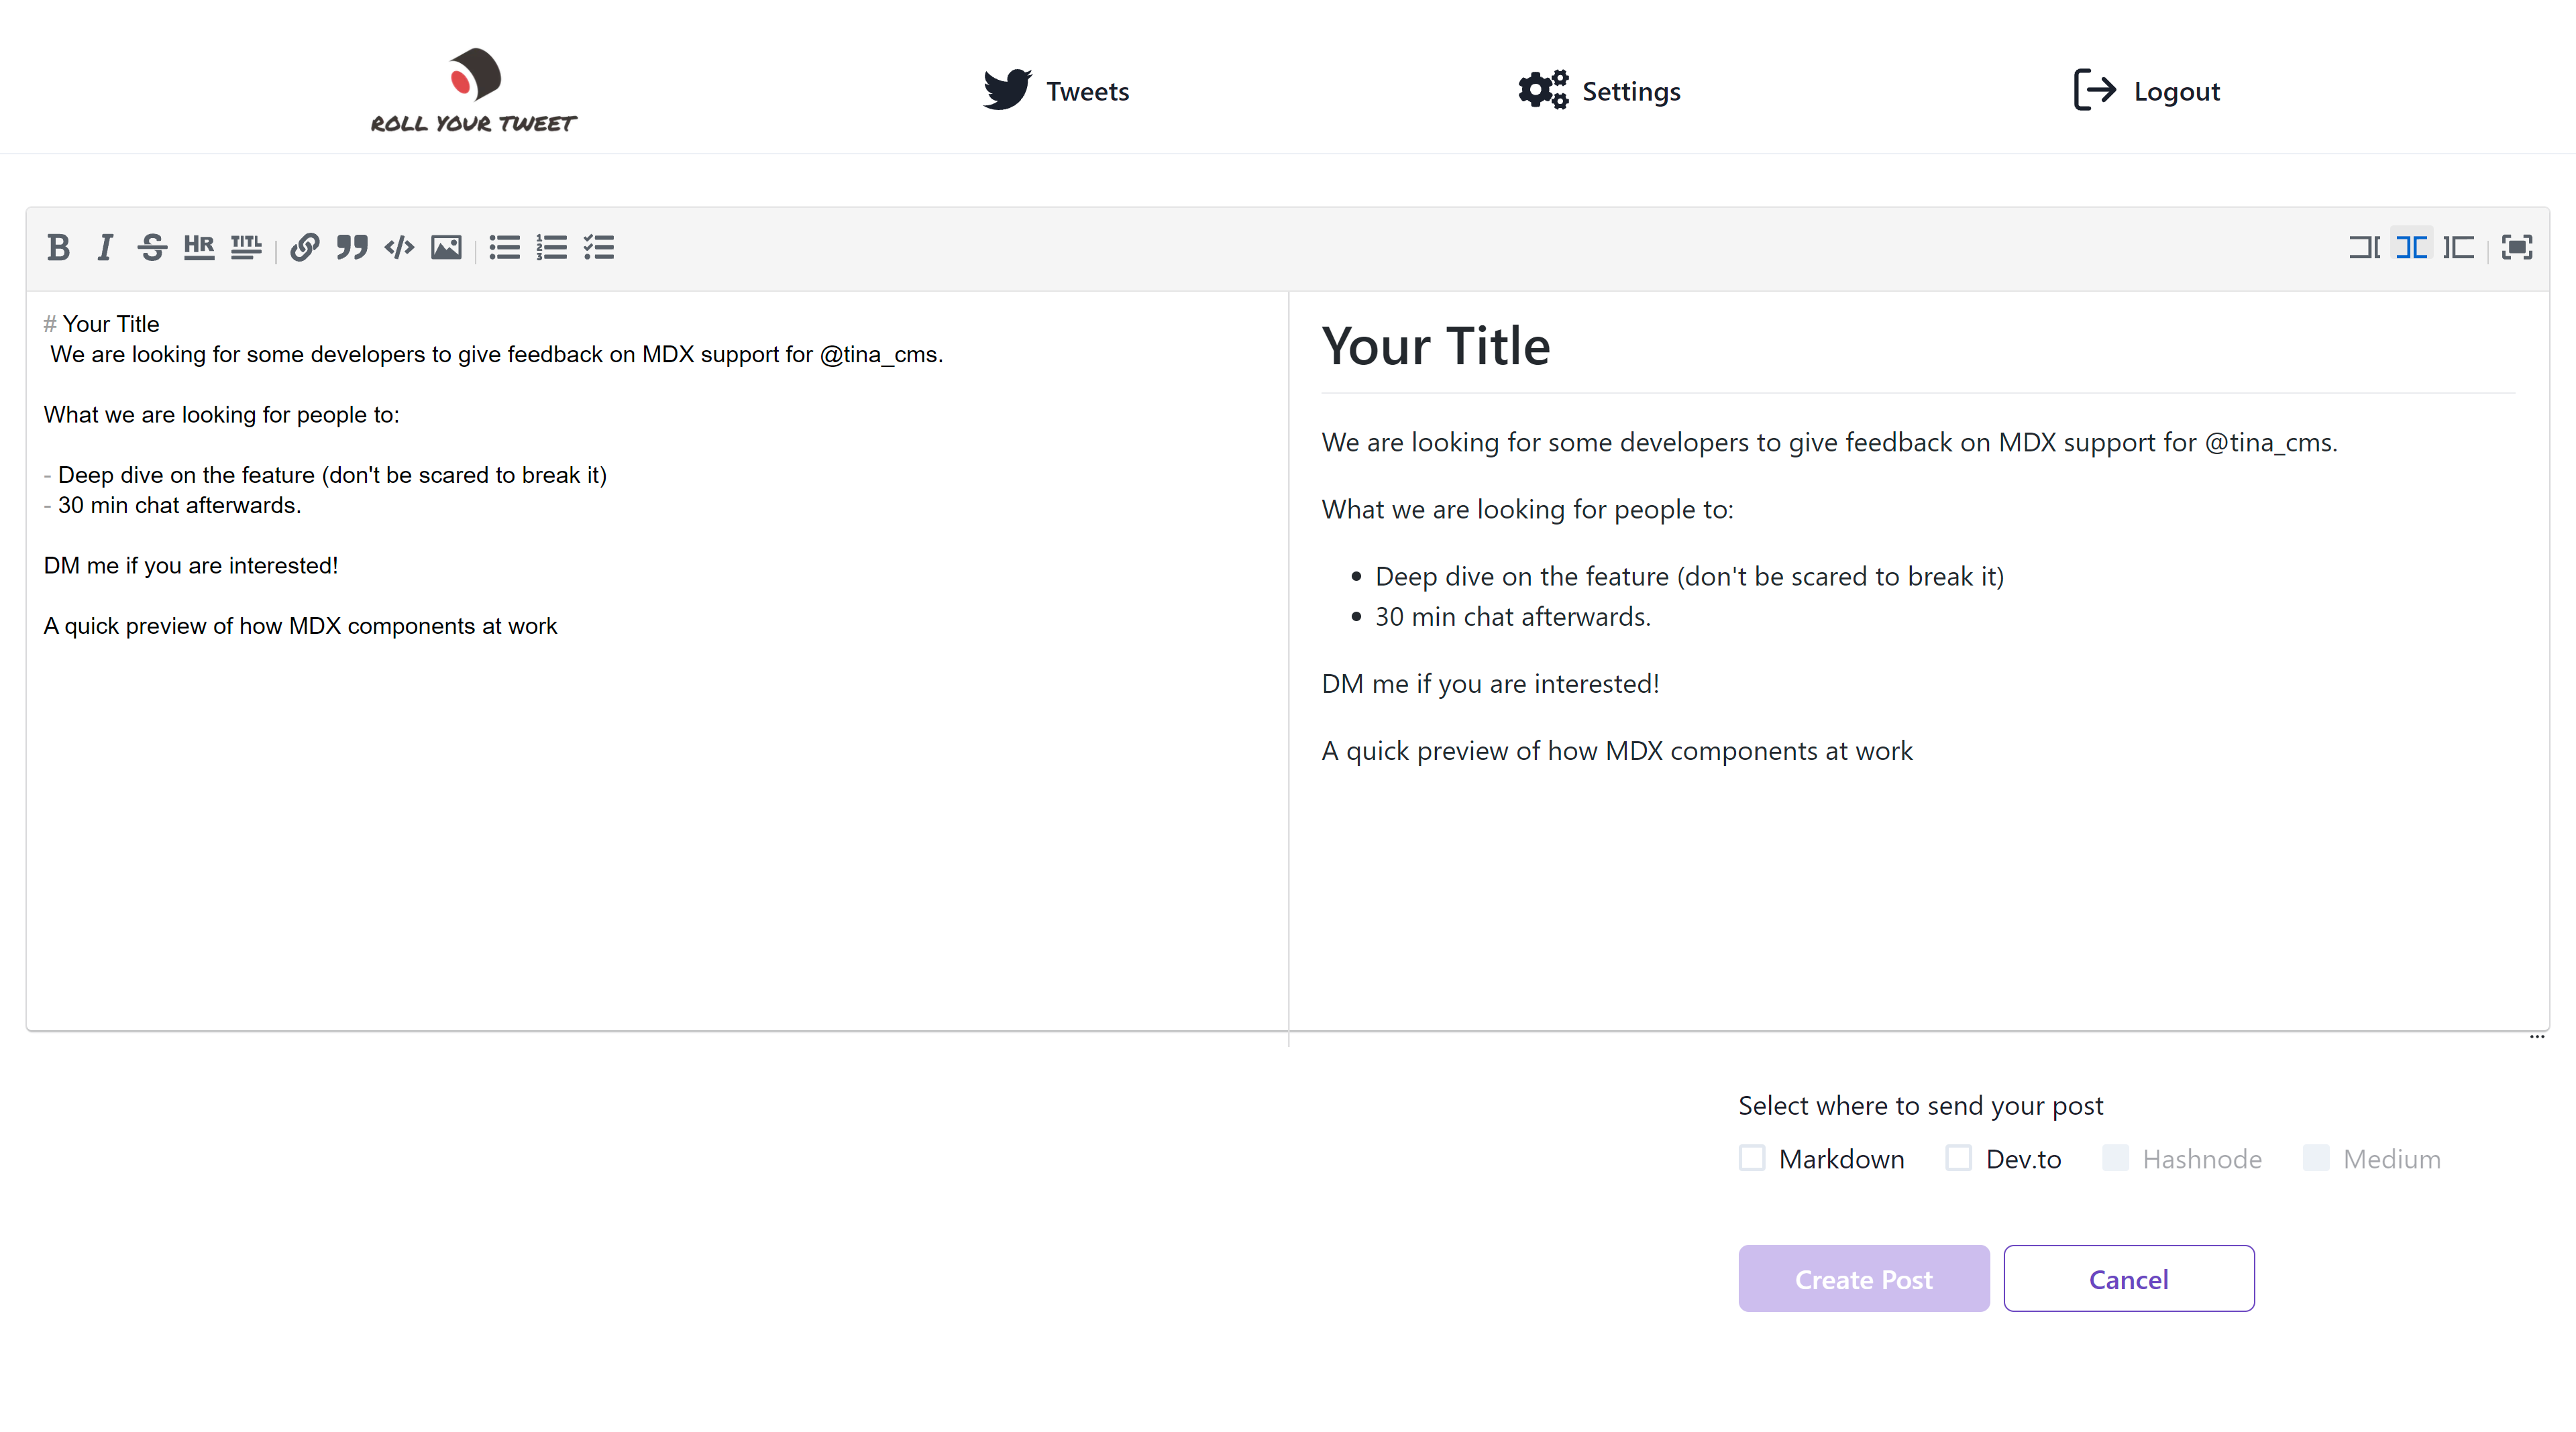Click the Cancel button
The width and height of the screenshot is (2576, 1432).
coord(2129,1279)
